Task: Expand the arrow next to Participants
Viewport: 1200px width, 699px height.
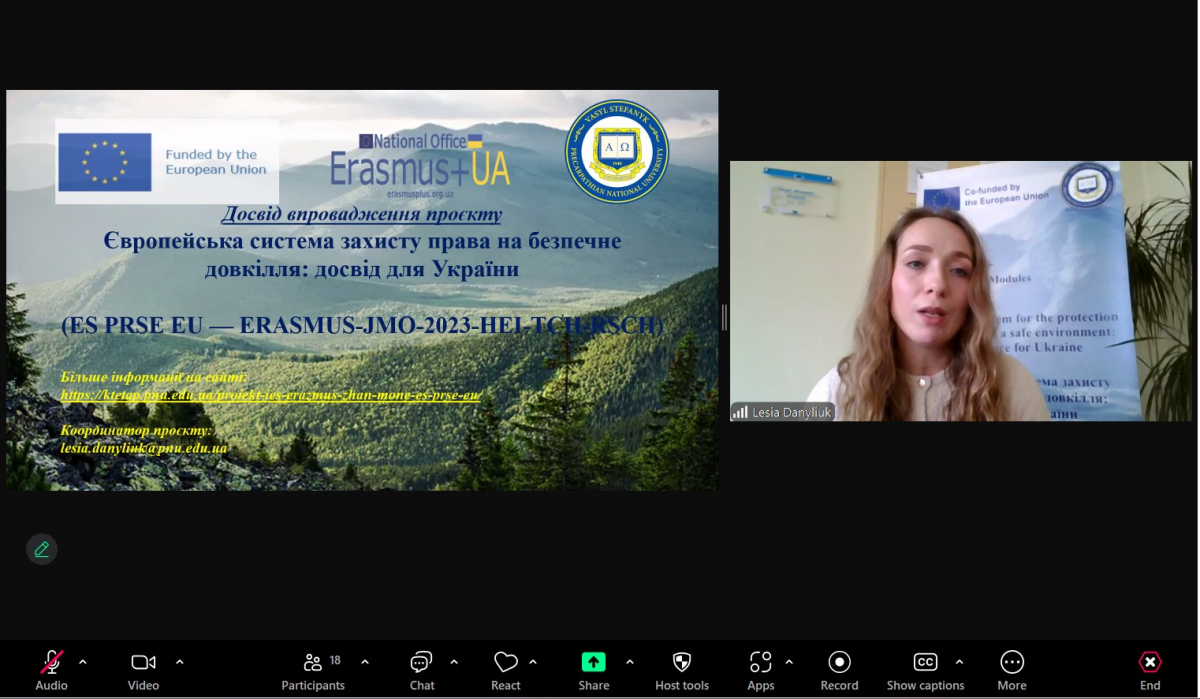Action: click(365, 662)
